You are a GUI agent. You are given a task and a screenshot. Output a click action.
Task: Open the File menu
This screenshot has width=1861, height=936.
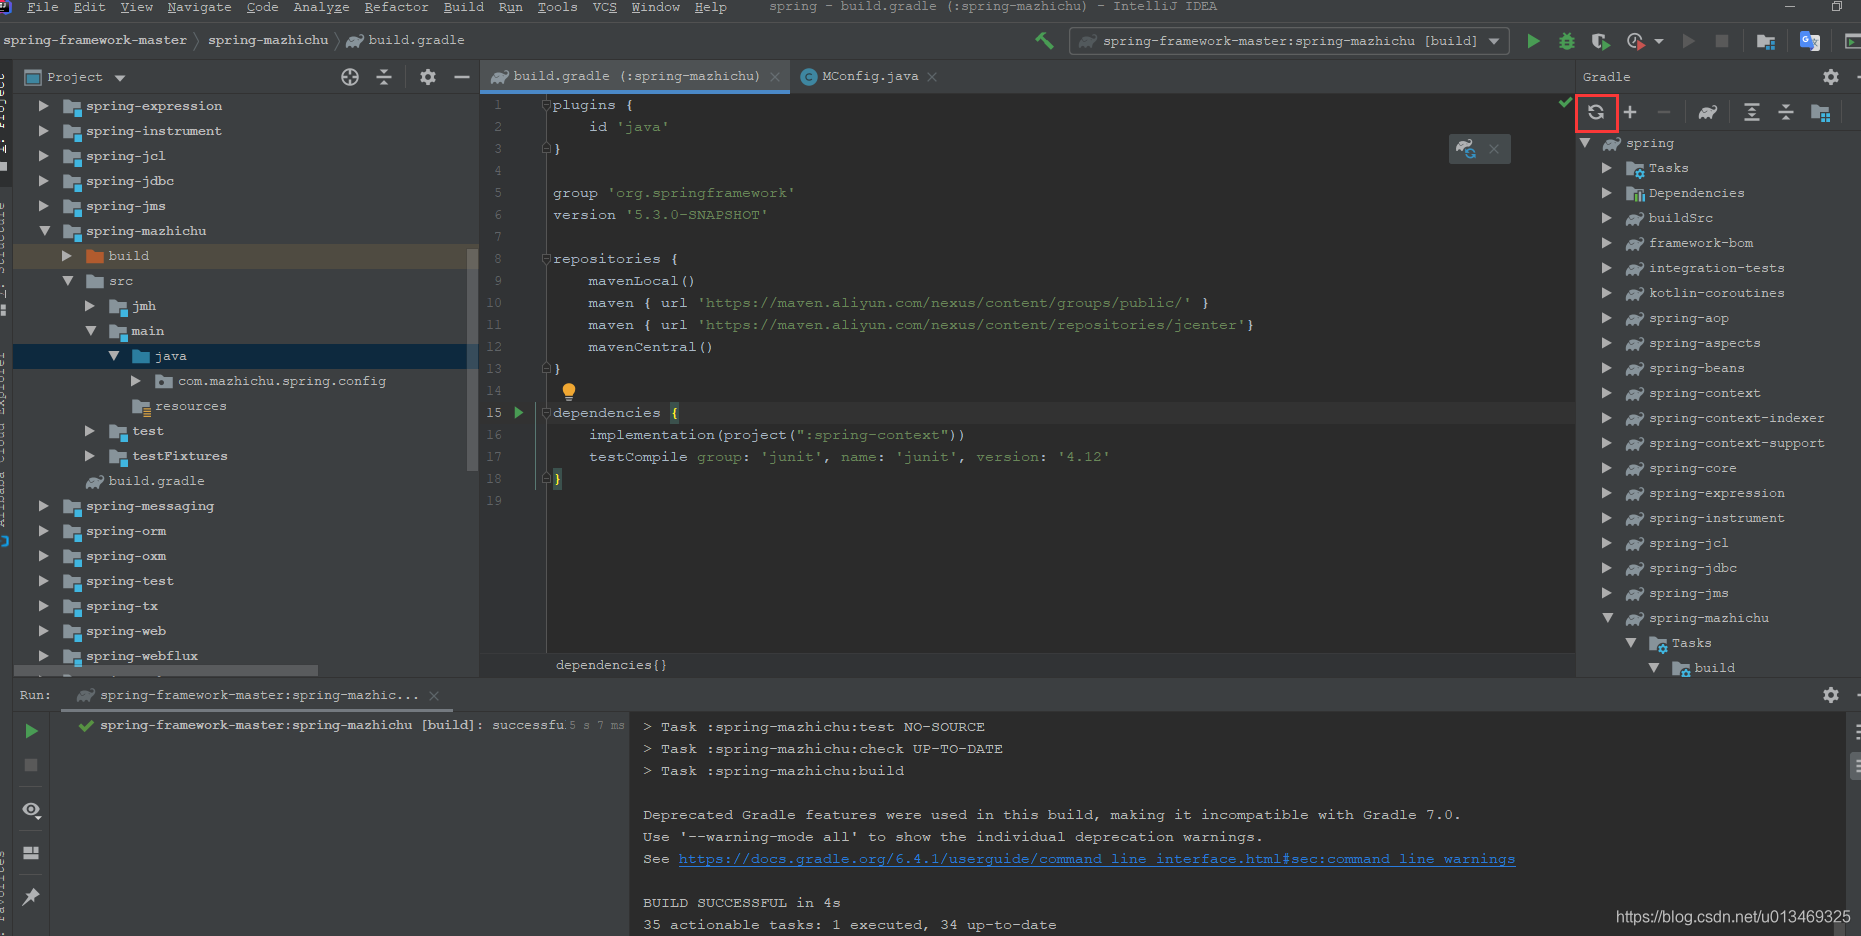[42, 7]
